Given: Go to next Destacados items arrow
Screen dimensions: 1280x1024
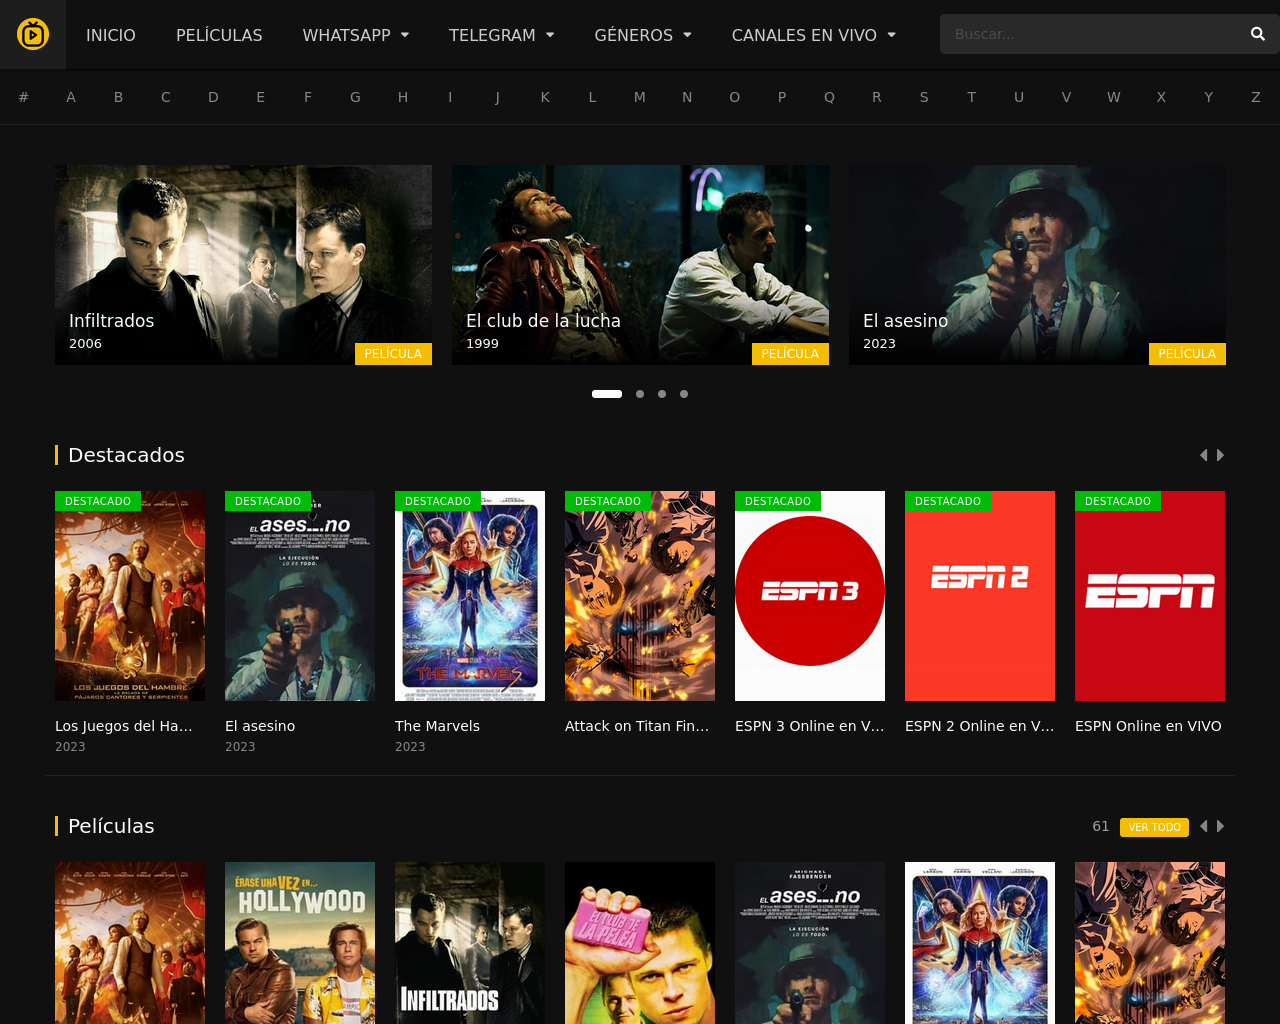Looking at the screenshot, I should click(1220, 455).
